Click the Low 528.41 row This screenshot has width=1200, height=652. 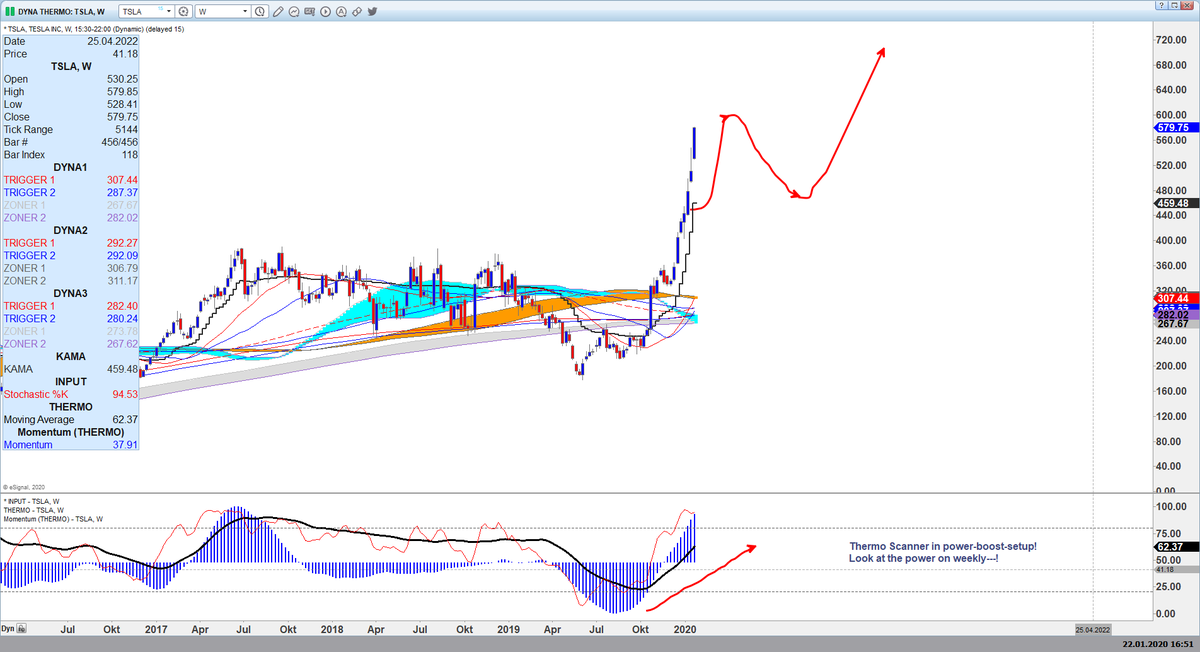70,104
